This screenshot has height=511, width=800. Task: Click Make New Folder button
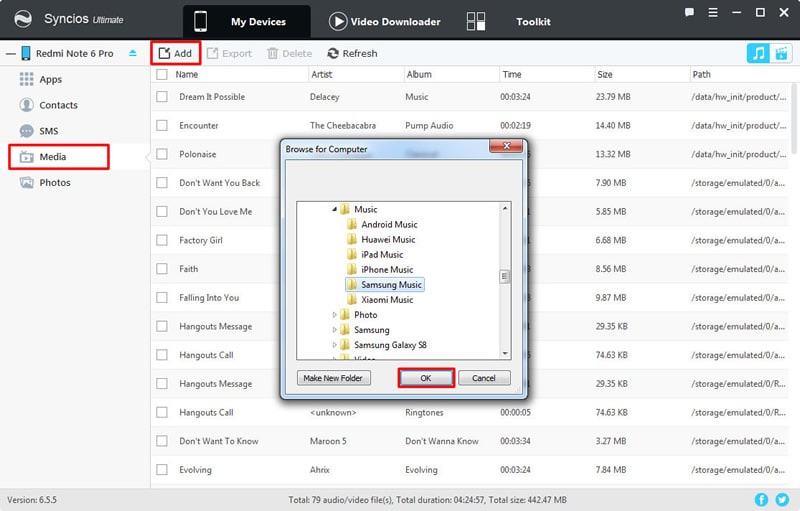(333, 378)
